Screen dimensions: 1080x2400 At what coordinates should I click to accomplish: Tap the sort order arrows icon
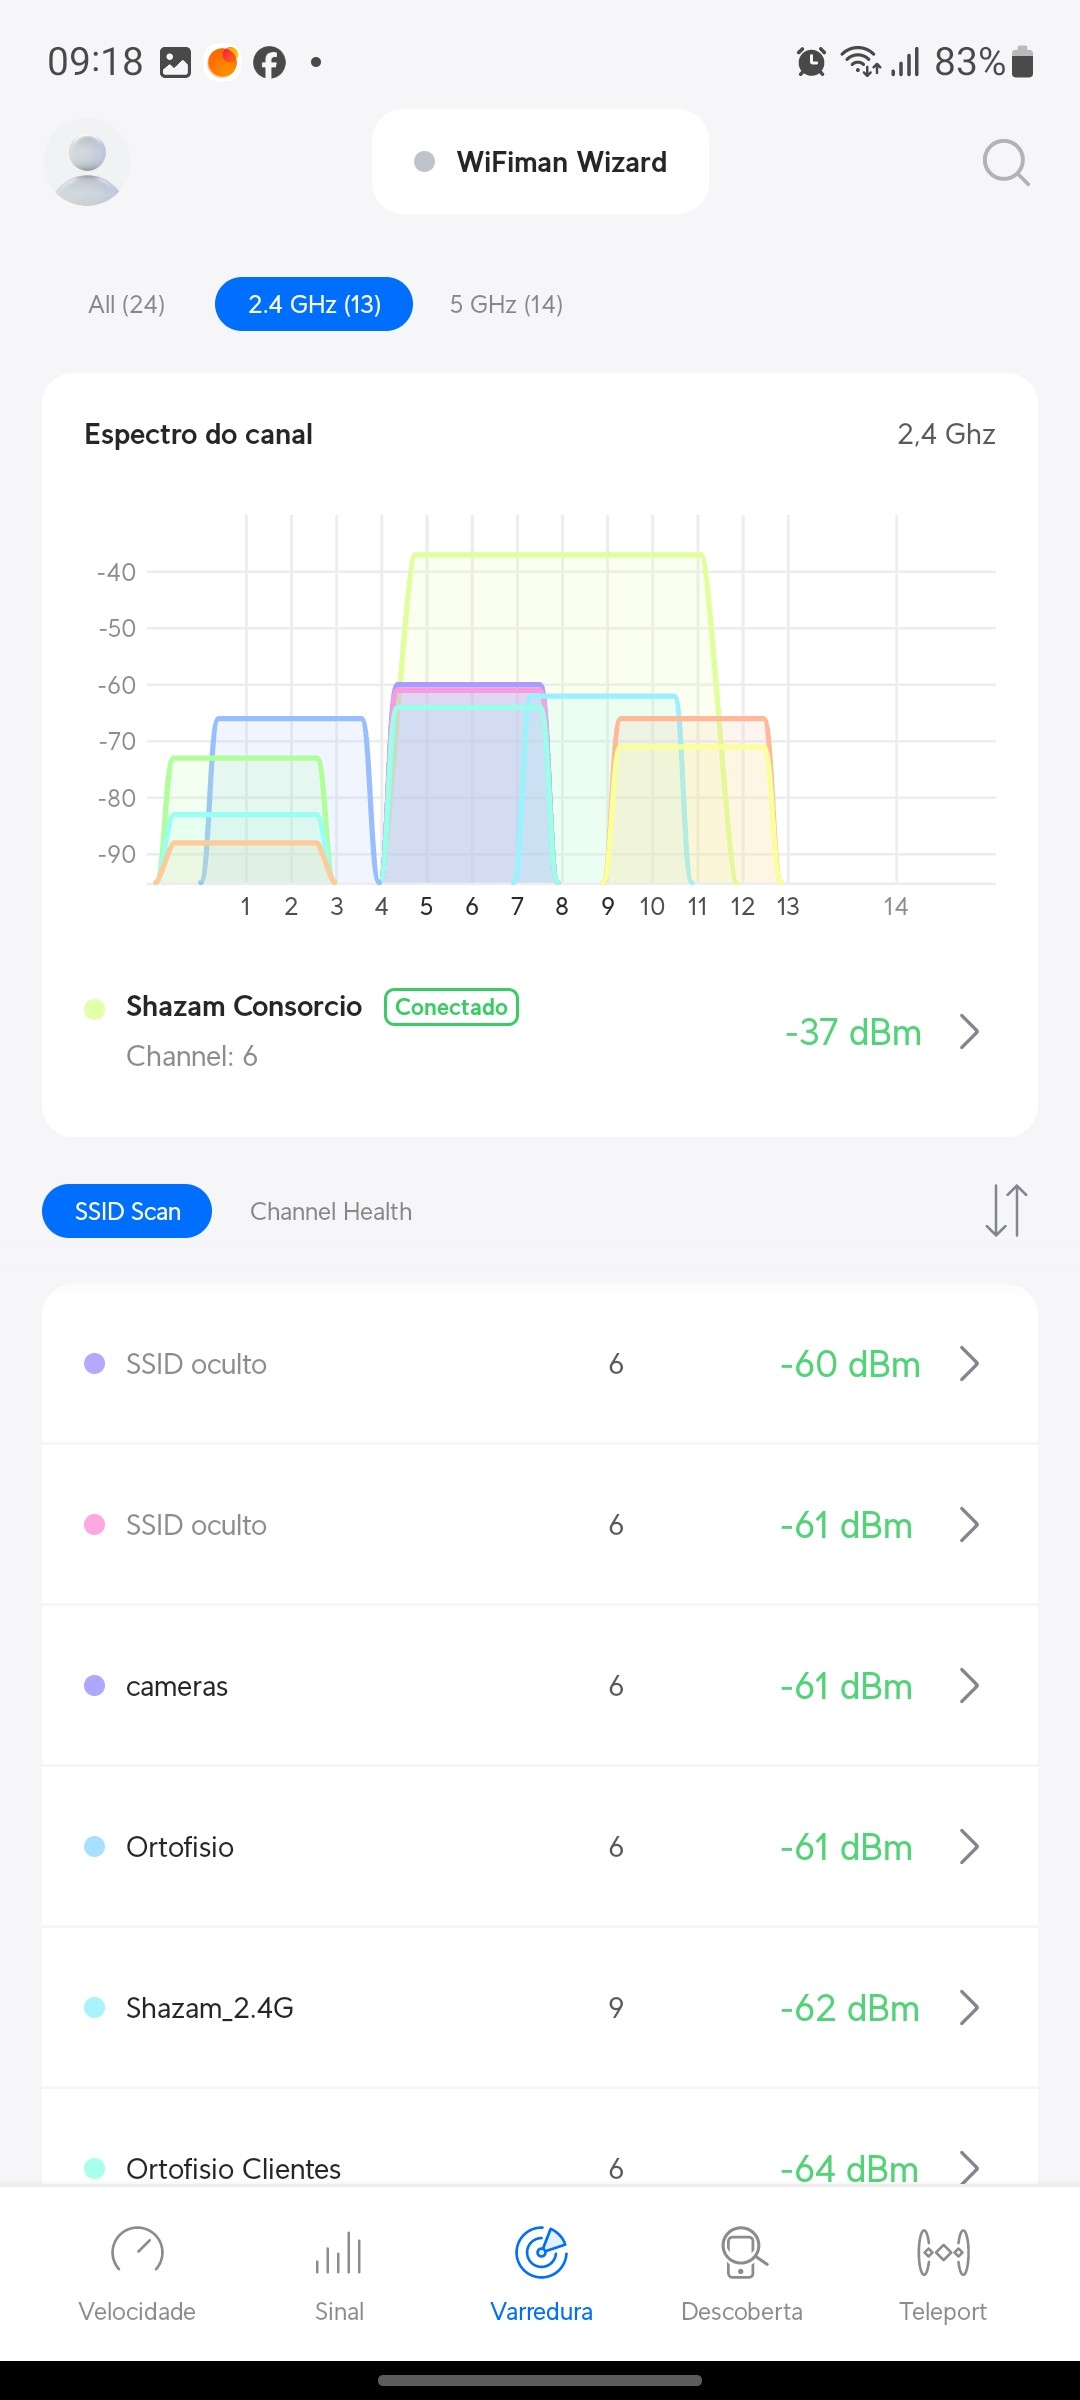coord(1006,1210)
